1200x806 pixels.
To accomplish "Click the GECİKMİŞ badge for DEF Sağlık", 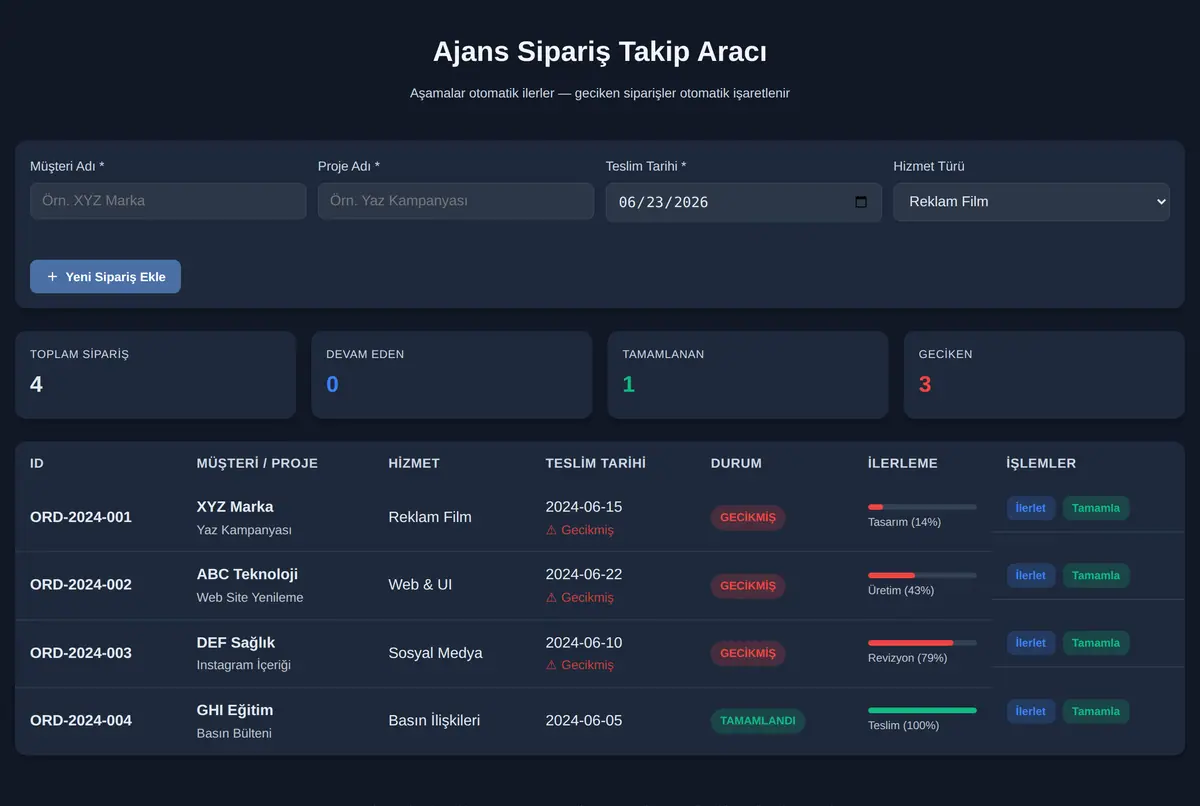I will pos(748,653).
